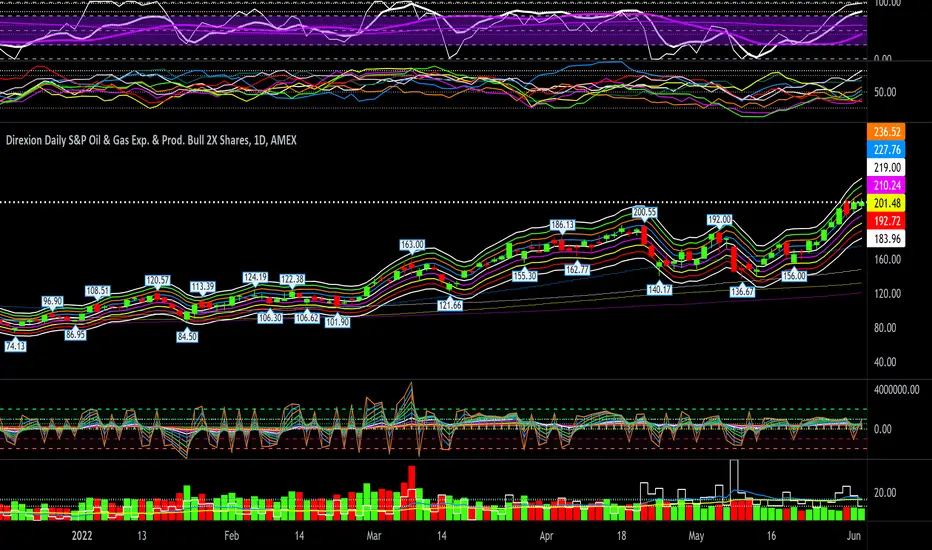Click the 120.00 price axis value
The width and height of the screenshot is (932, 550).
coord(887,294)
